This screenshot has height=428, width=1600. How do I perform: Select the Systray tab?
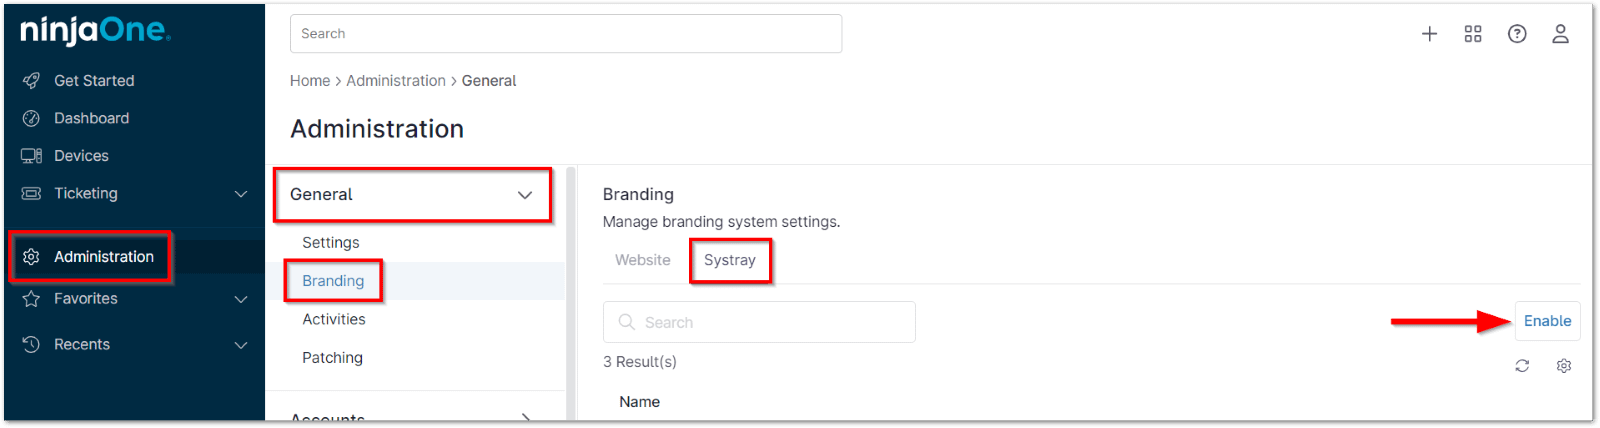pos(730,260)
